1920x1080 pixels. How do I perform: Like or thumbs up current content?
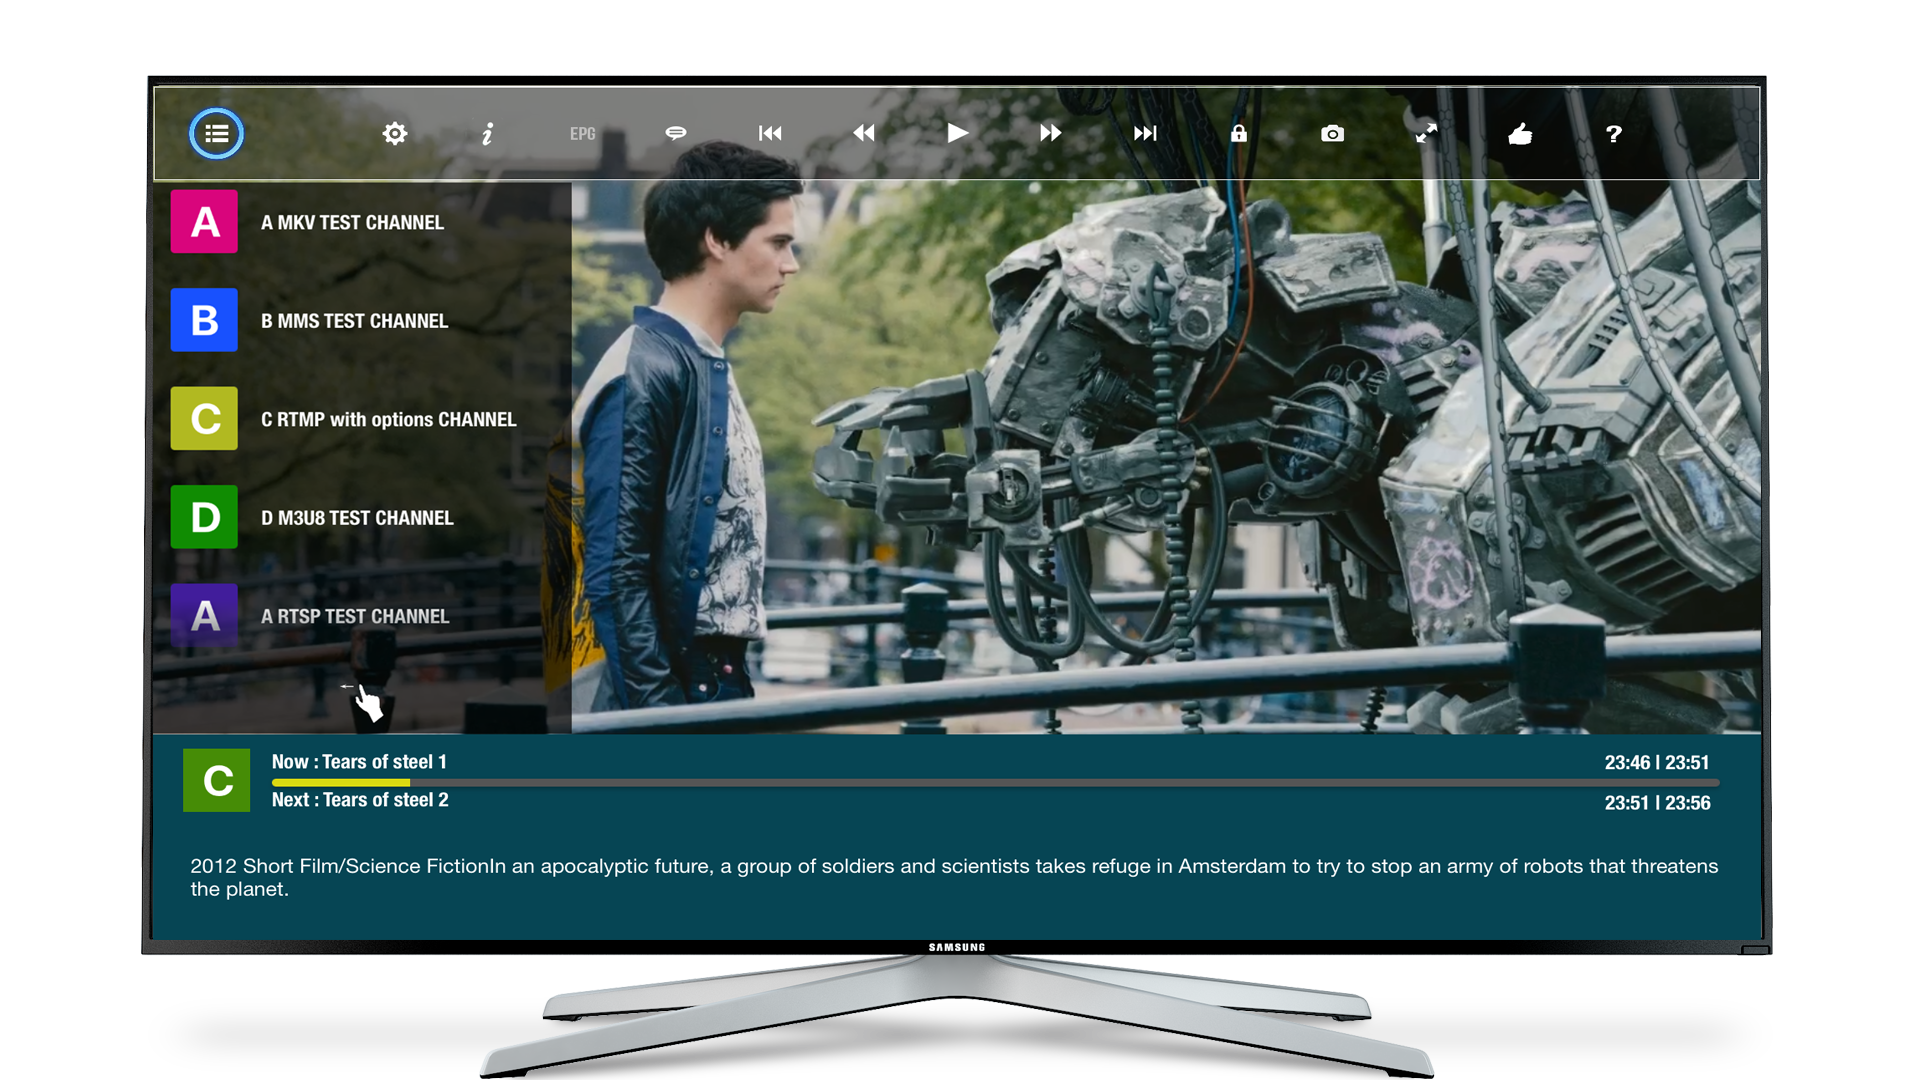1519,132
